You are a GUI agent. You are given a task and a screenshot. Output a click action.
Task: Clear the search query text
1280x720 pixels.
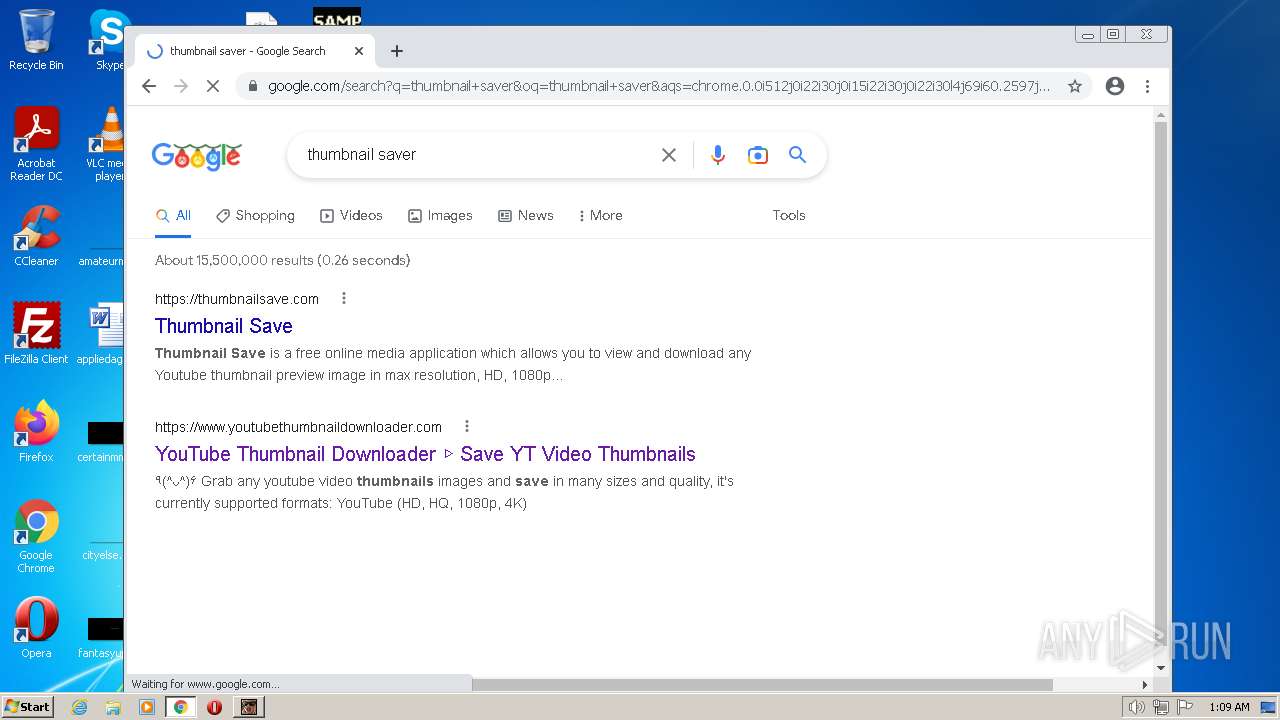(669, 155)
